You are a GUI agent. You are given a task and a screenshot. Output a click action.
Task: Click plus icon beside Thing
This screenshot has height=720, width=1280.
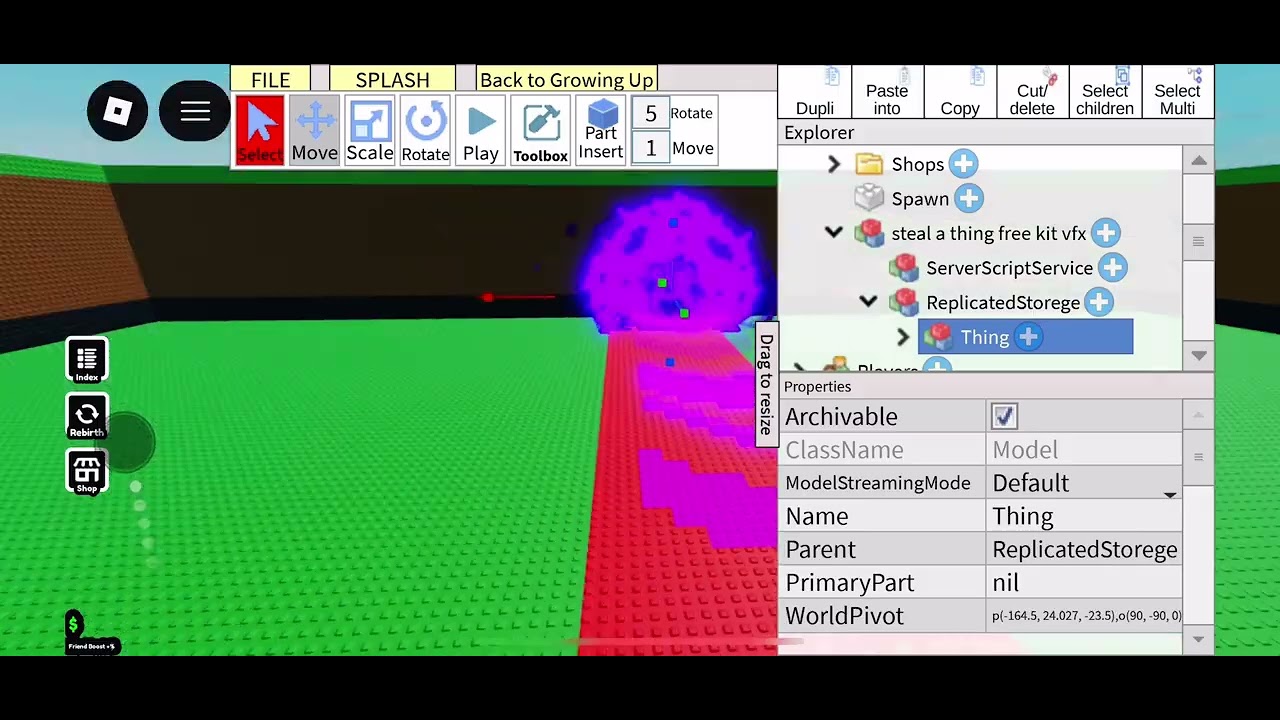point(1028,337)
